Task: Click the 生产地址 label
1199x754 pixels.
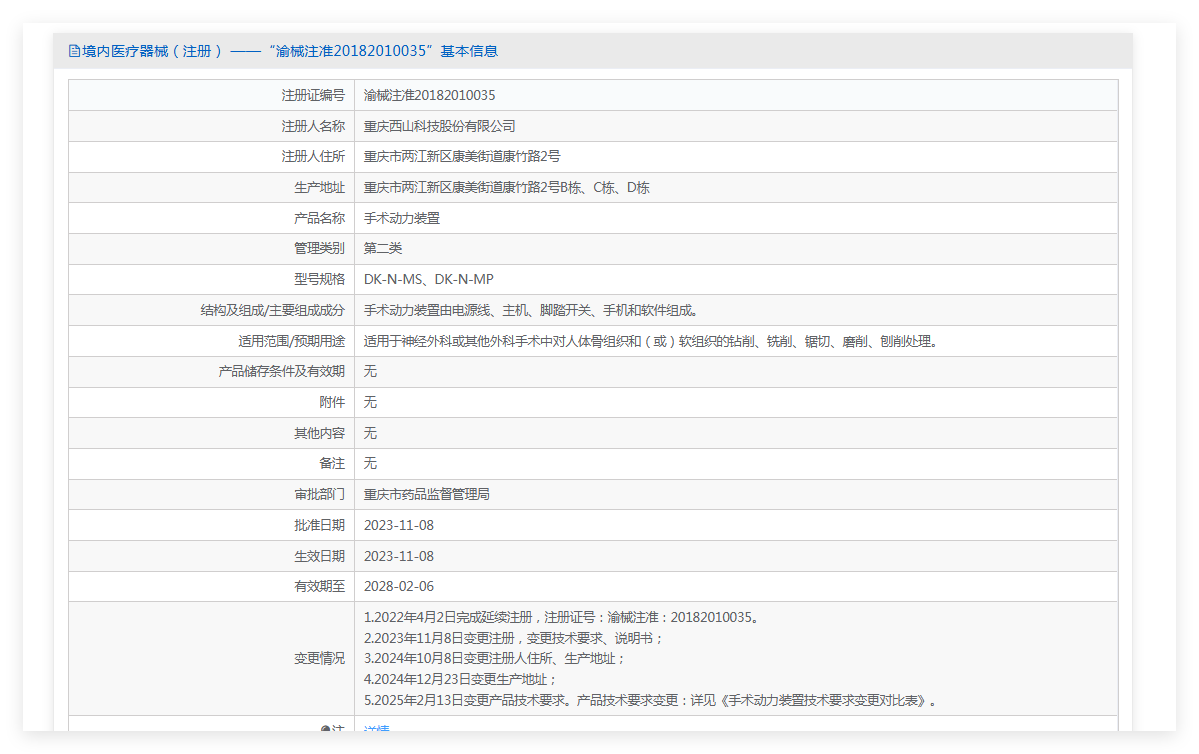Action: [320, 187]
